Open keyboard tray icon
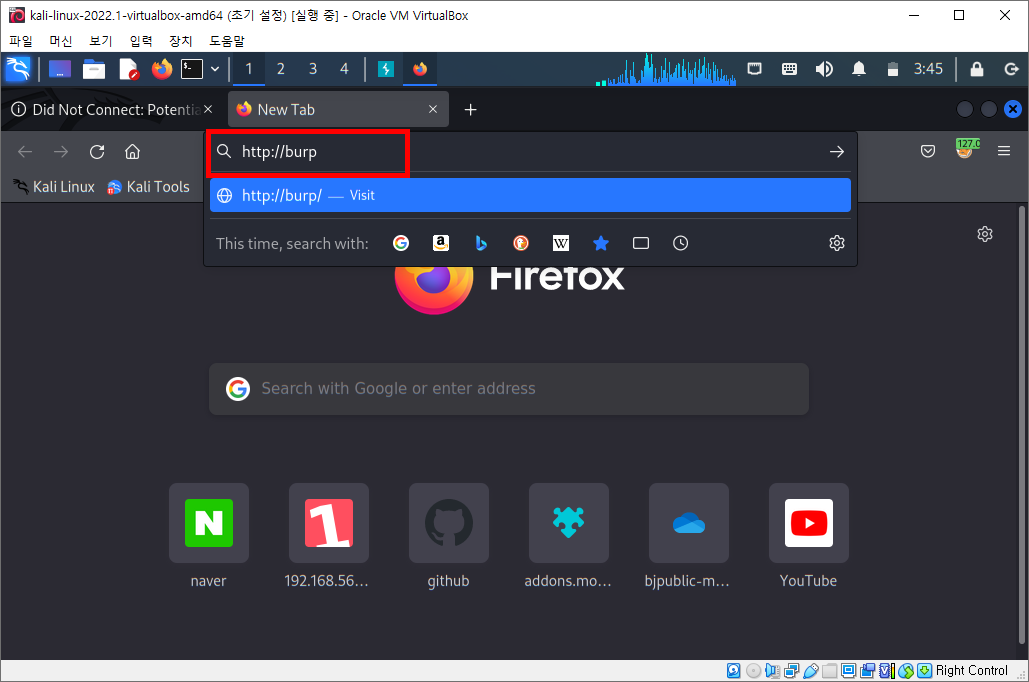This screenshot has width=1029, height=682. coord(789,69)
